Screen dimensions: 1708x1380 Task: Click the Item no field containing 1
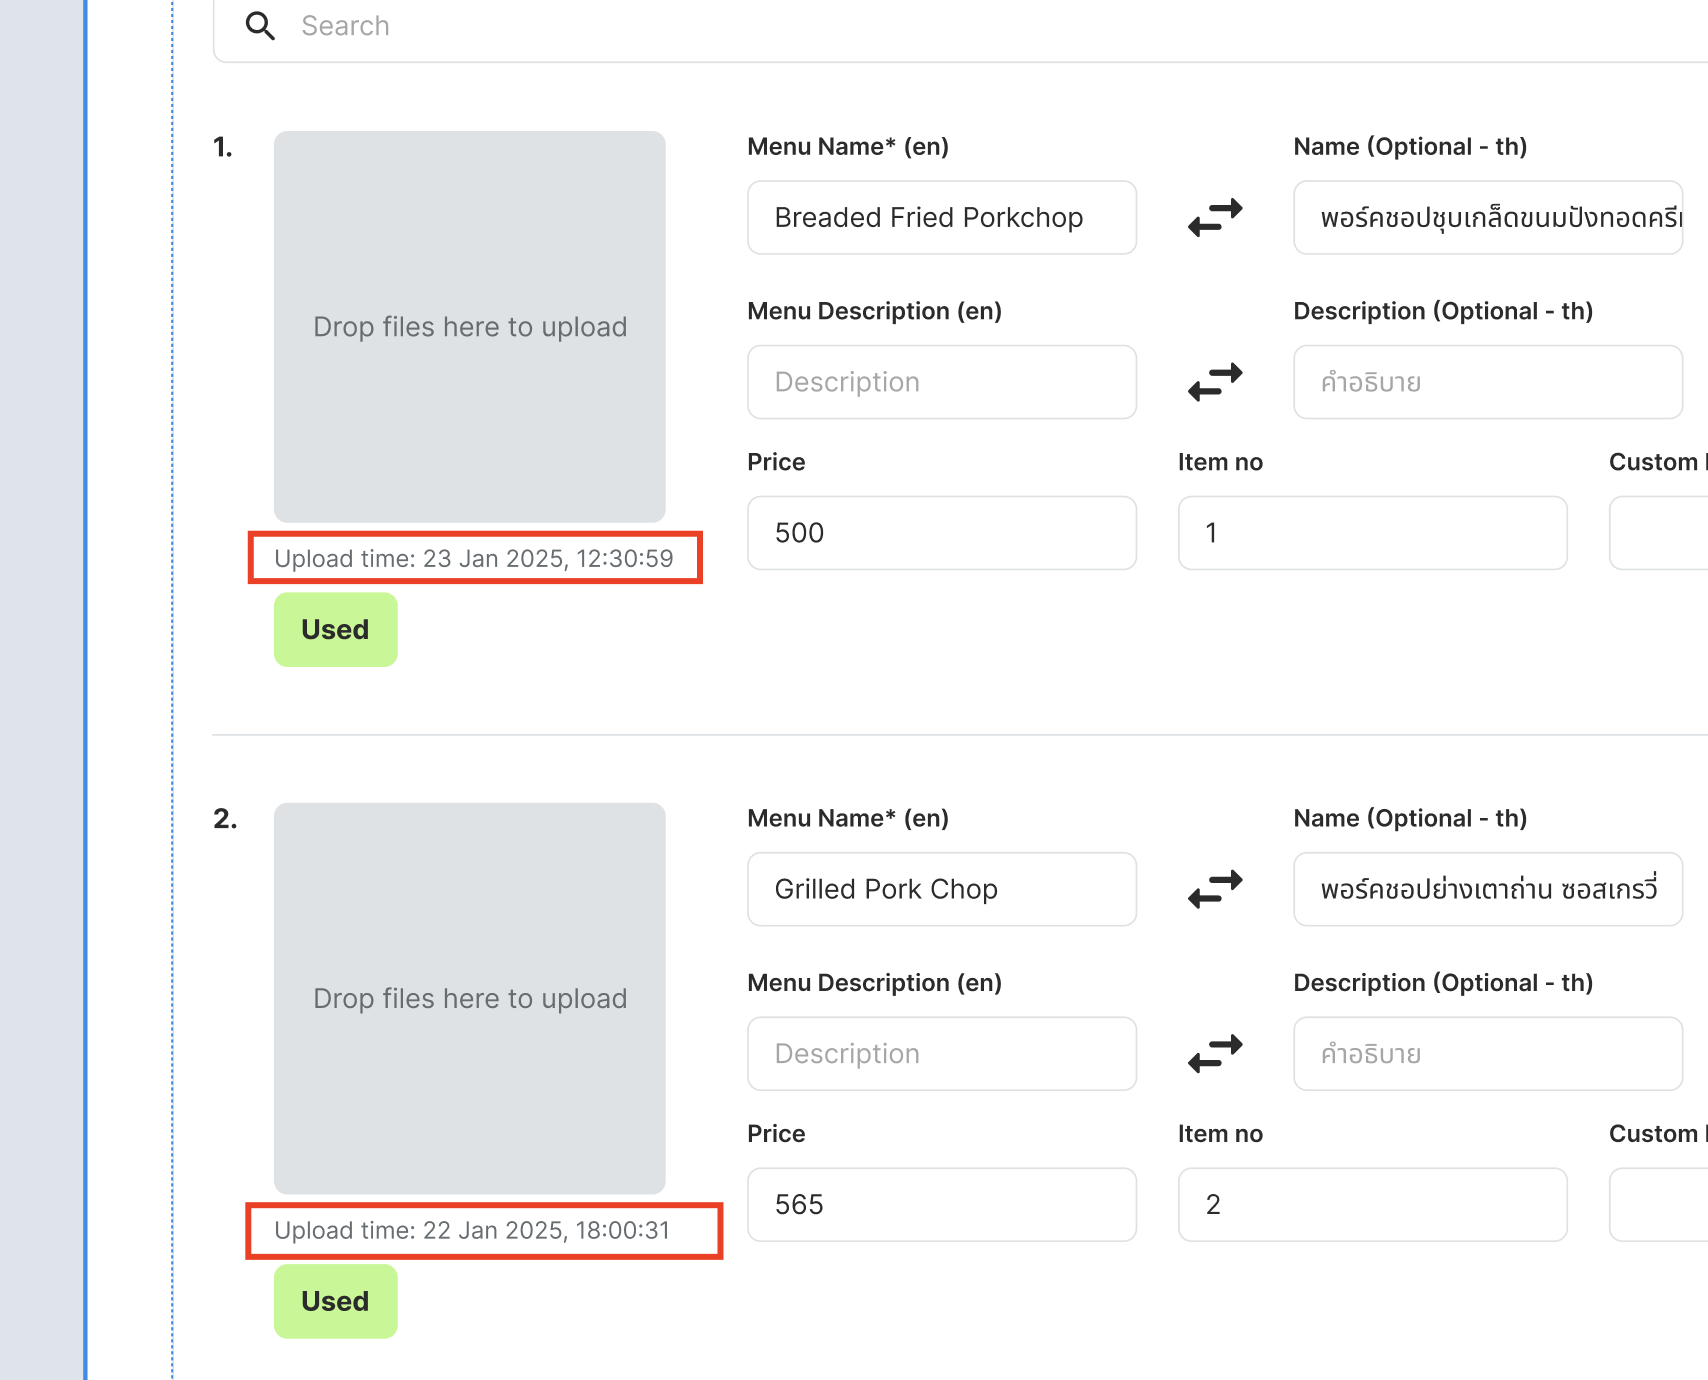click(1372, 533)
